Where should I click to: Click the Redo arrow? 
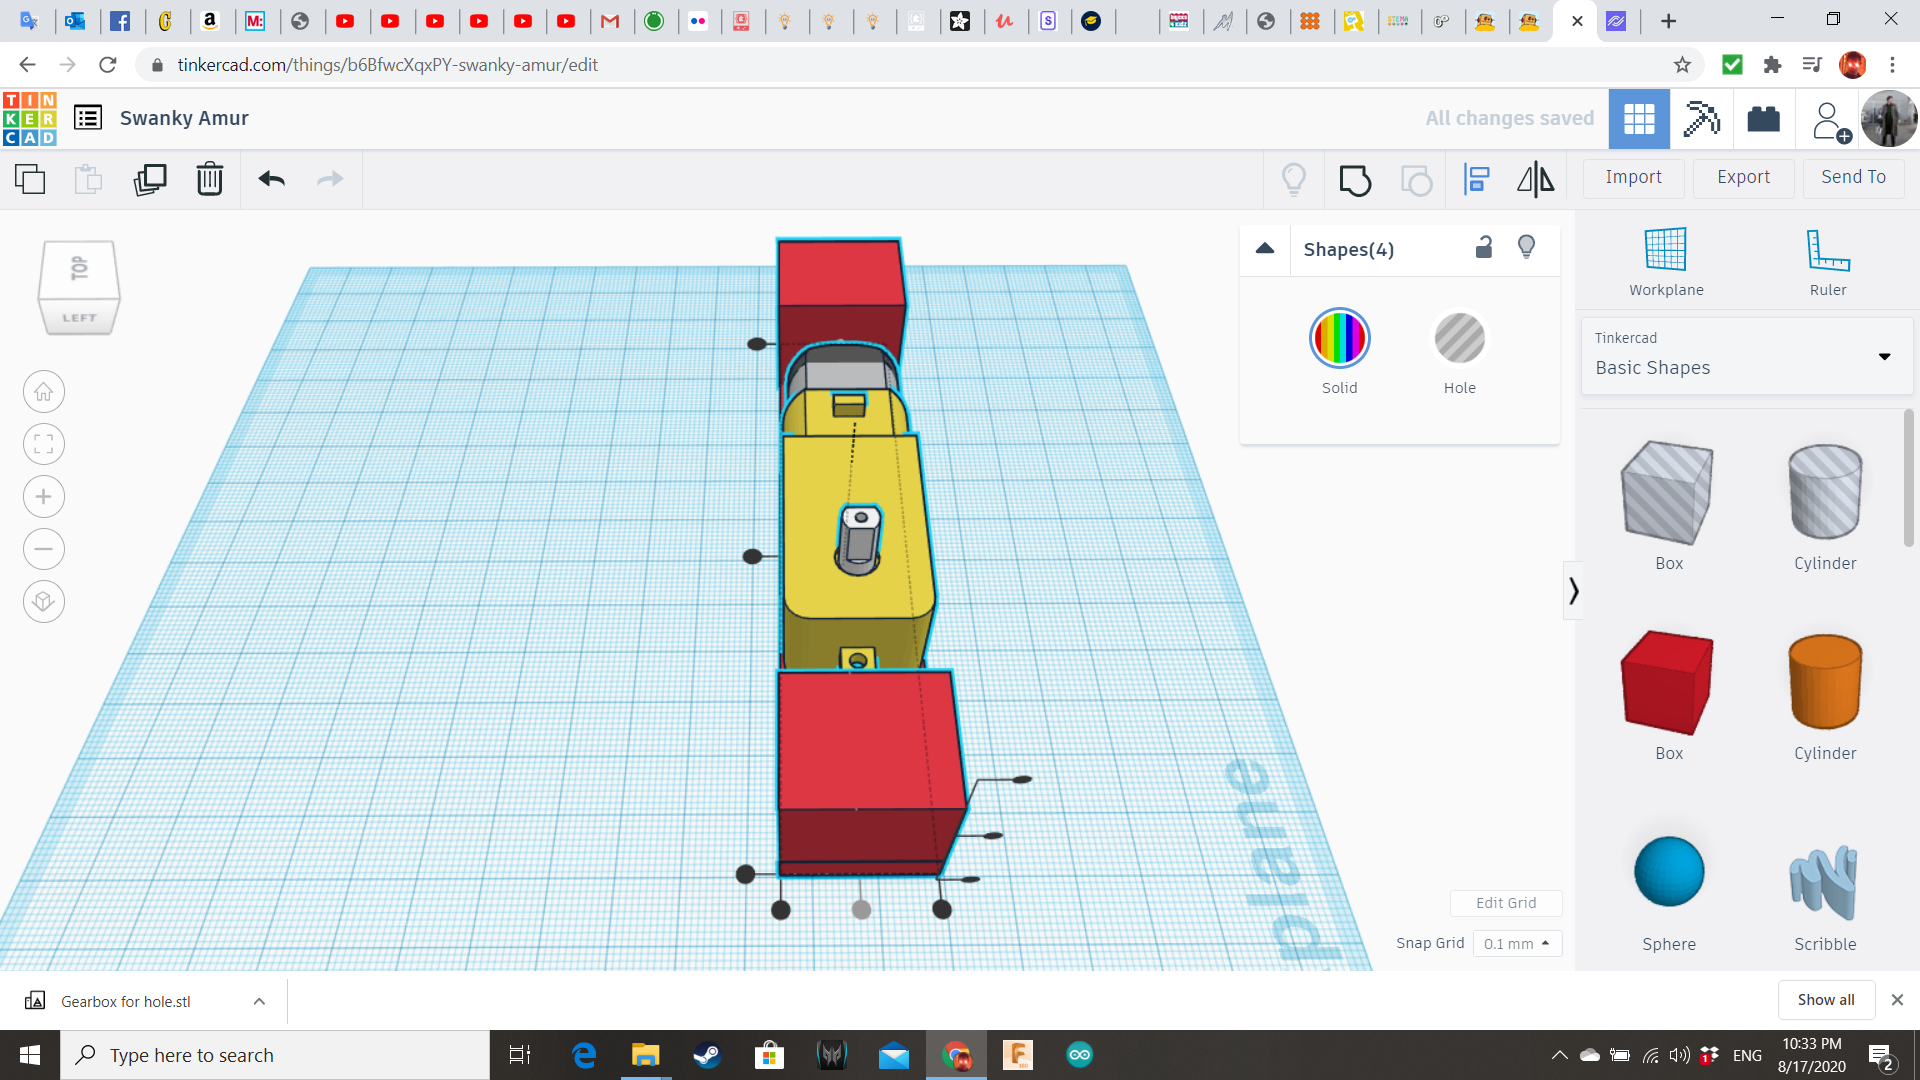[330, 179]
